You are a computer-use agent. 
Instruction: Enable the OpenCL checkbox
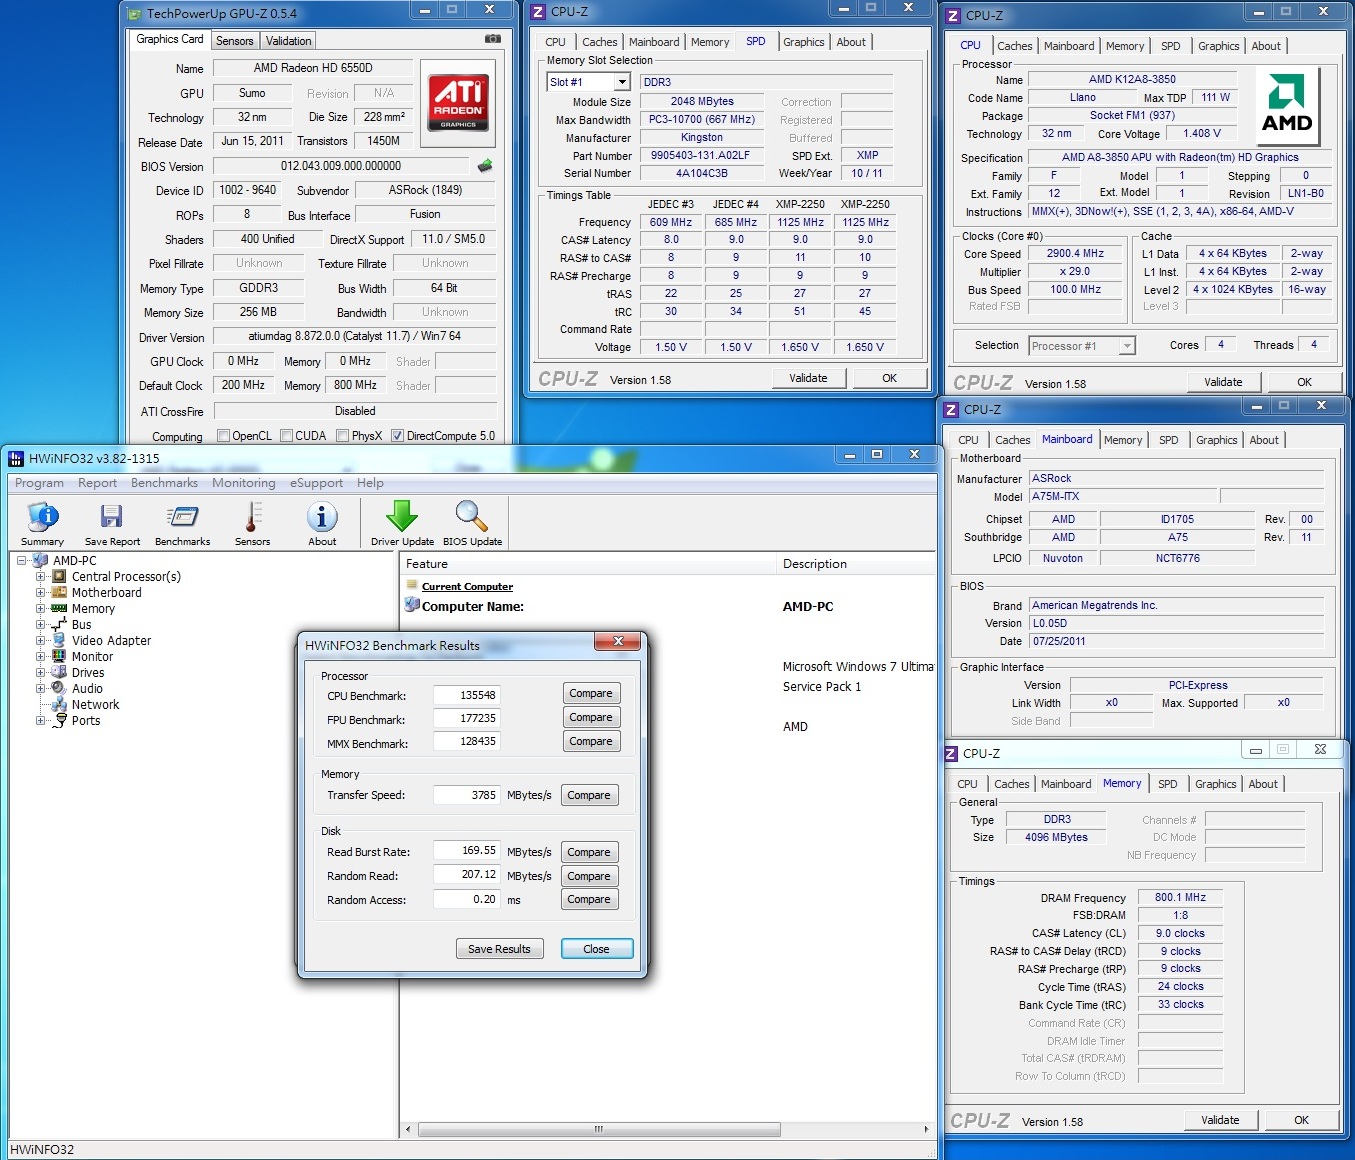point(224,436)
